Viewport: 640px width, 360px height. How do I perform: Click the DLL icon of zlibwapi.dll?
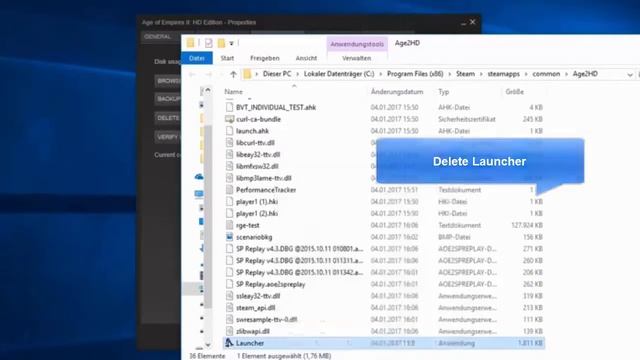point(229,331)
